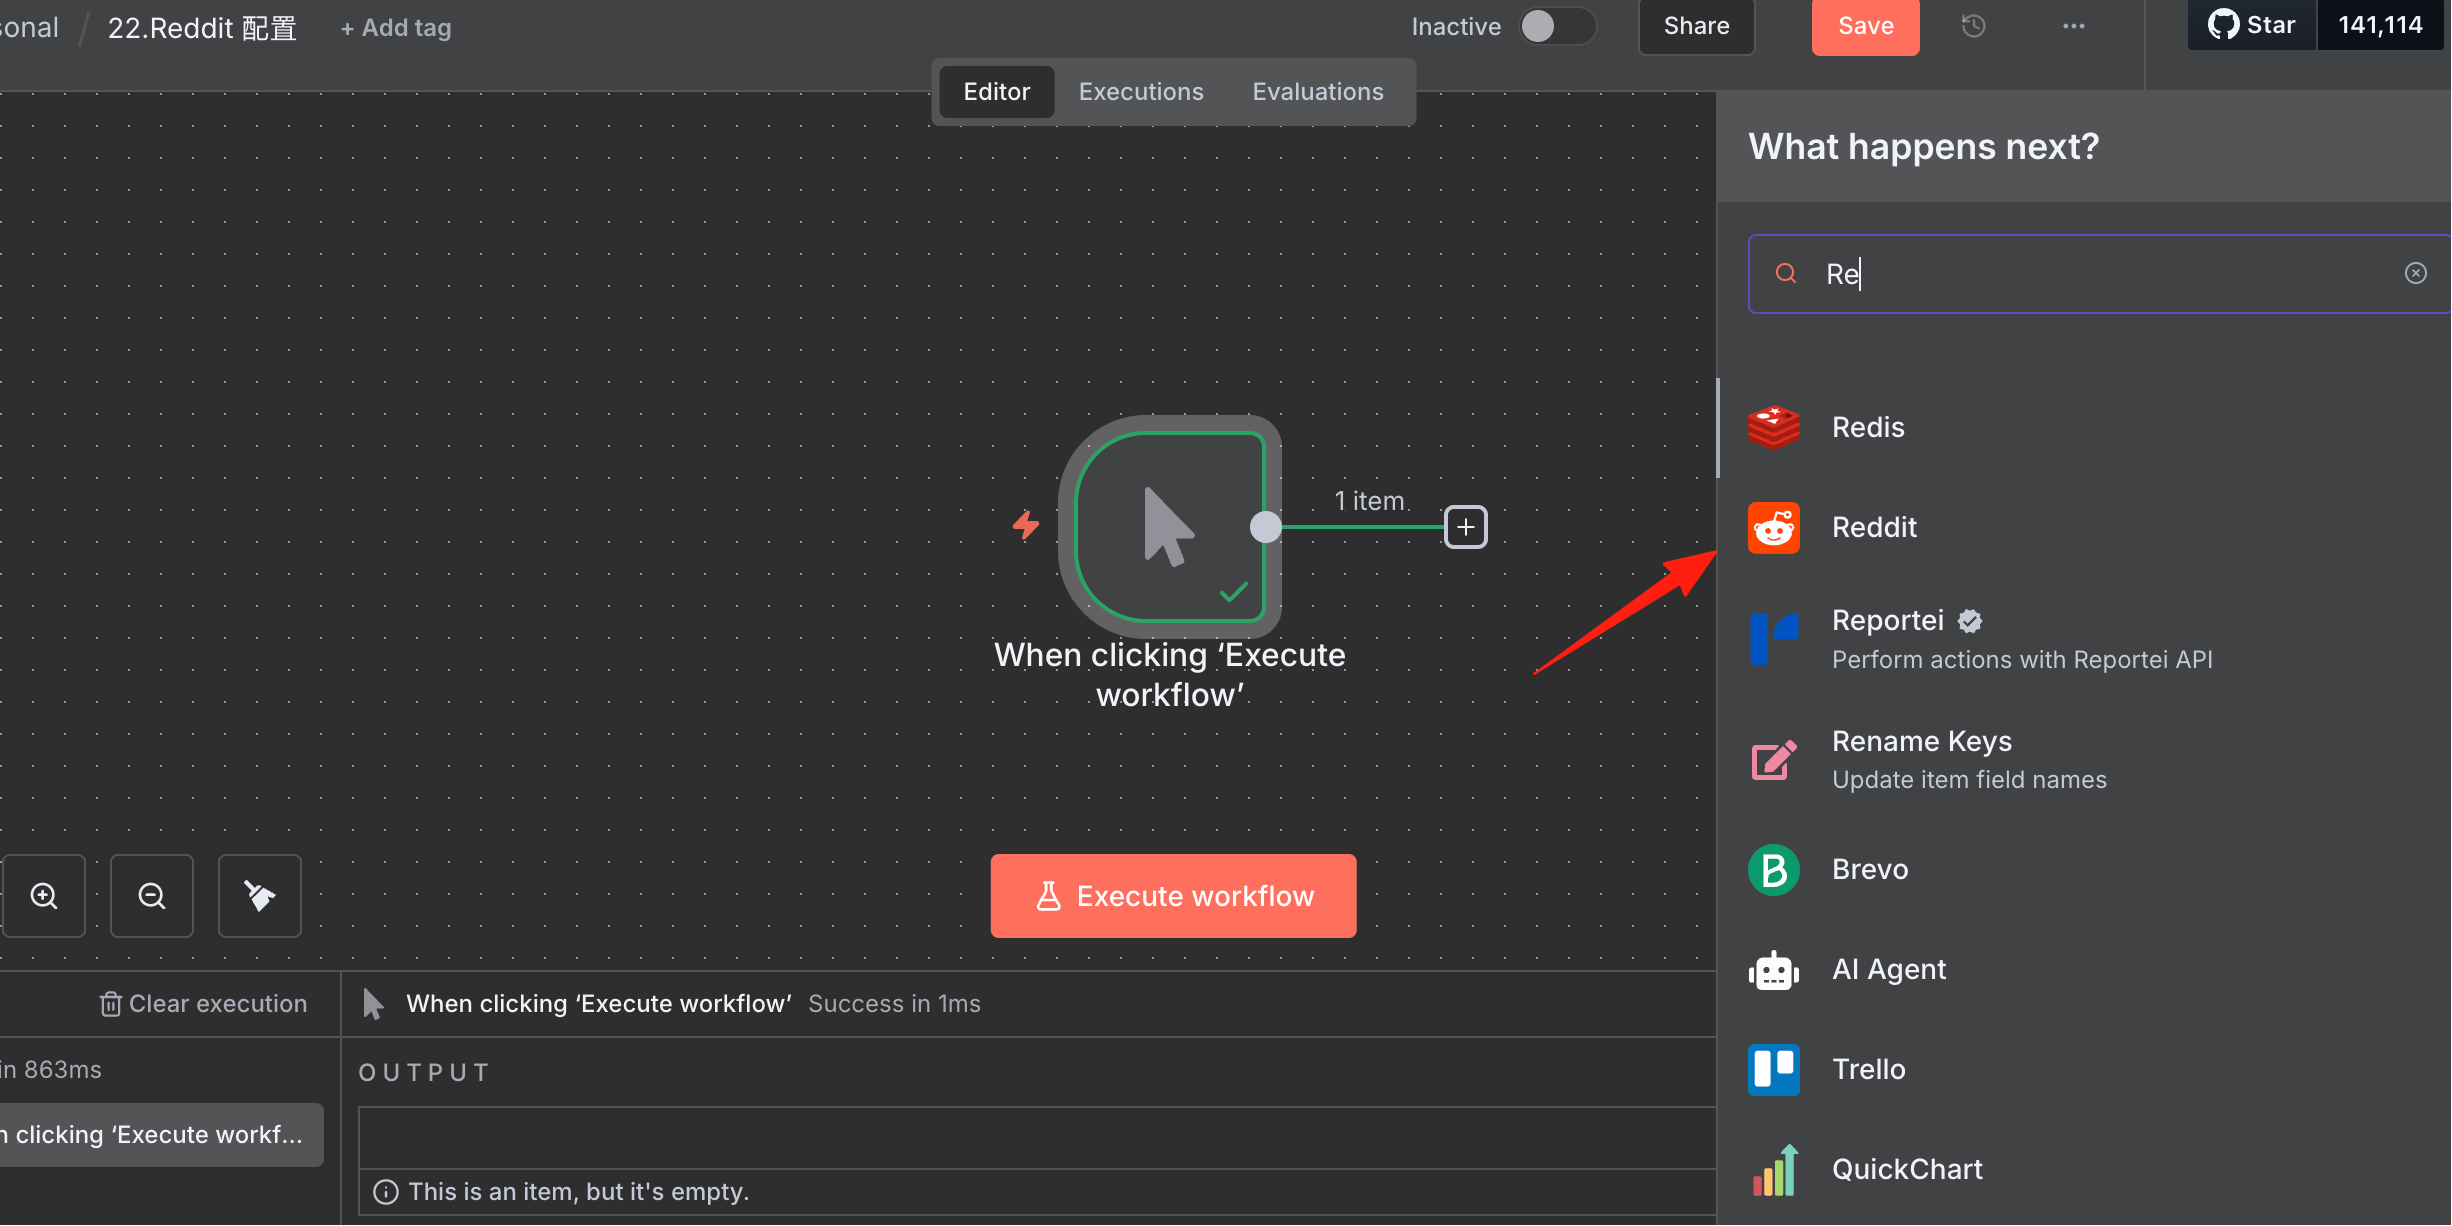Clear the node search field
2452x1226 pixels.
(2416, 273)
